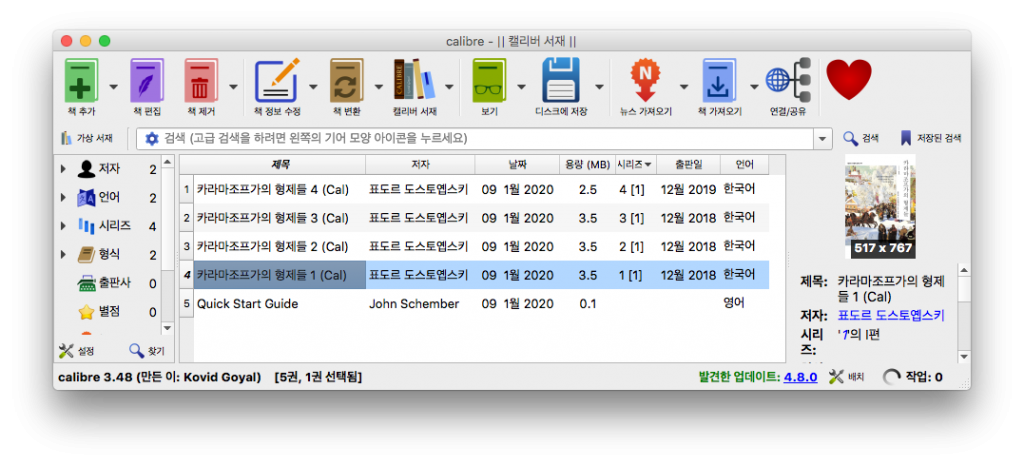Open the dropdown arrow next to 디스크에 저장
Image resolution: width=1024 pixels, height=466 pixels.
click(599, 86)
